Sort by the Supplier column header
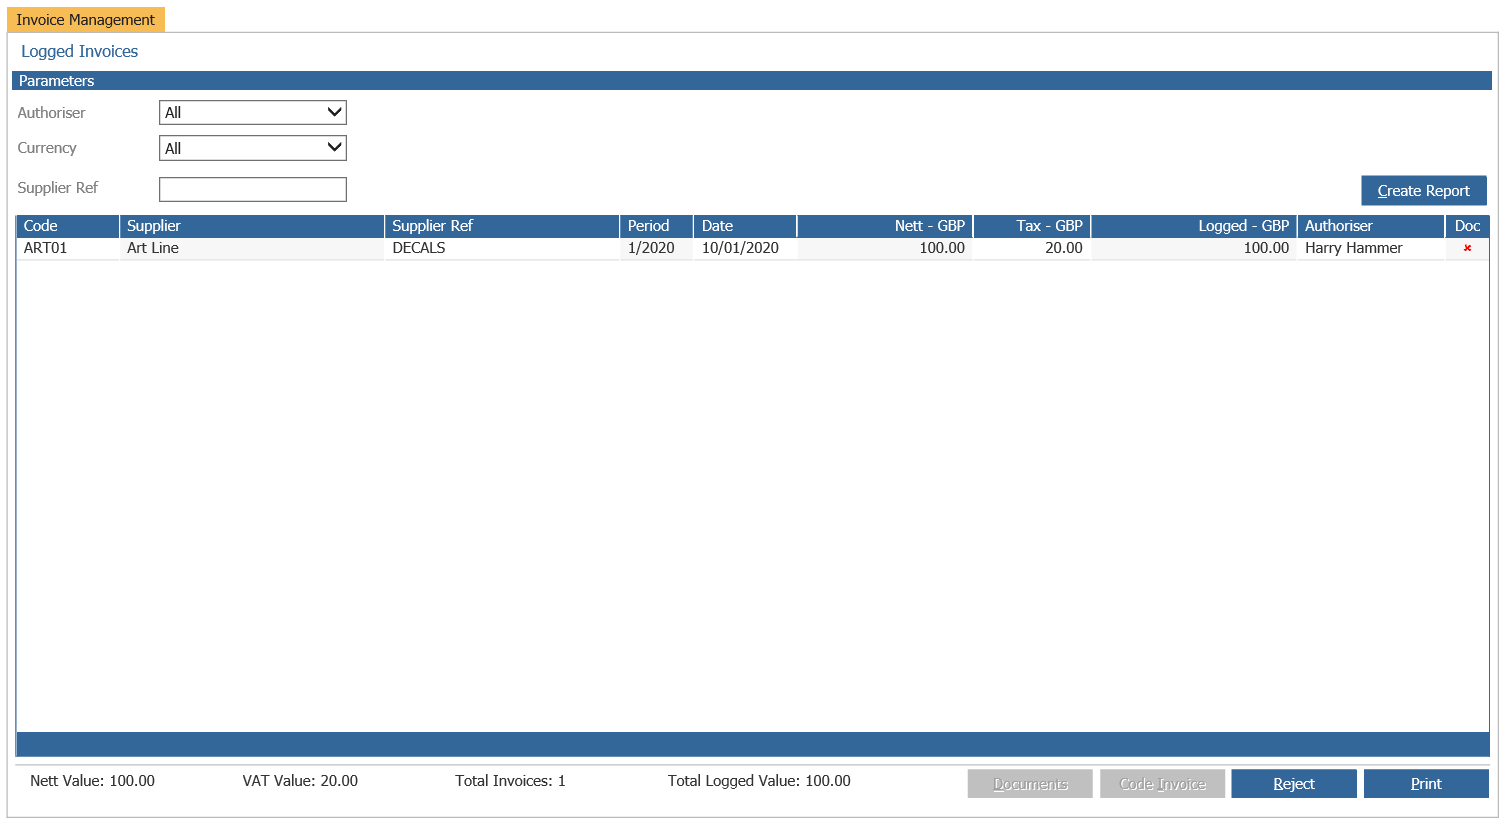1504x823 pixels. tap(252, 226)
